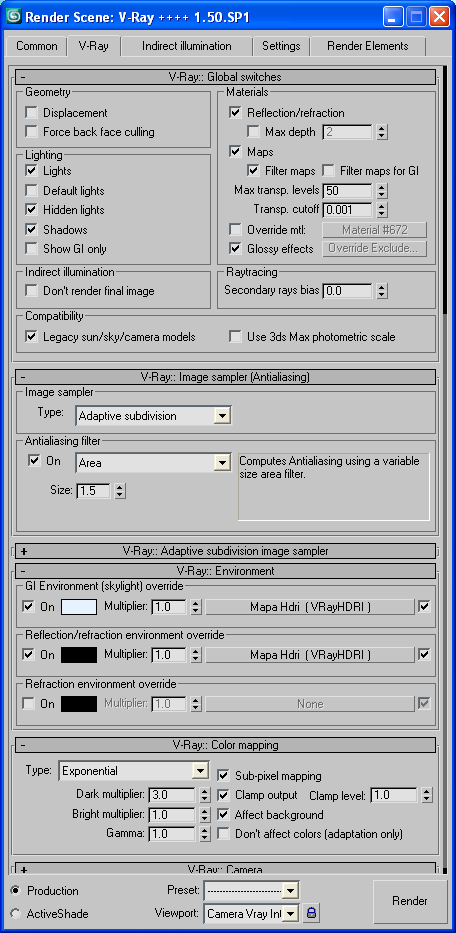456x933 pixels.
Task: Enable Don't affect colors (adaptation only)
Action: [x=223, y=834]
